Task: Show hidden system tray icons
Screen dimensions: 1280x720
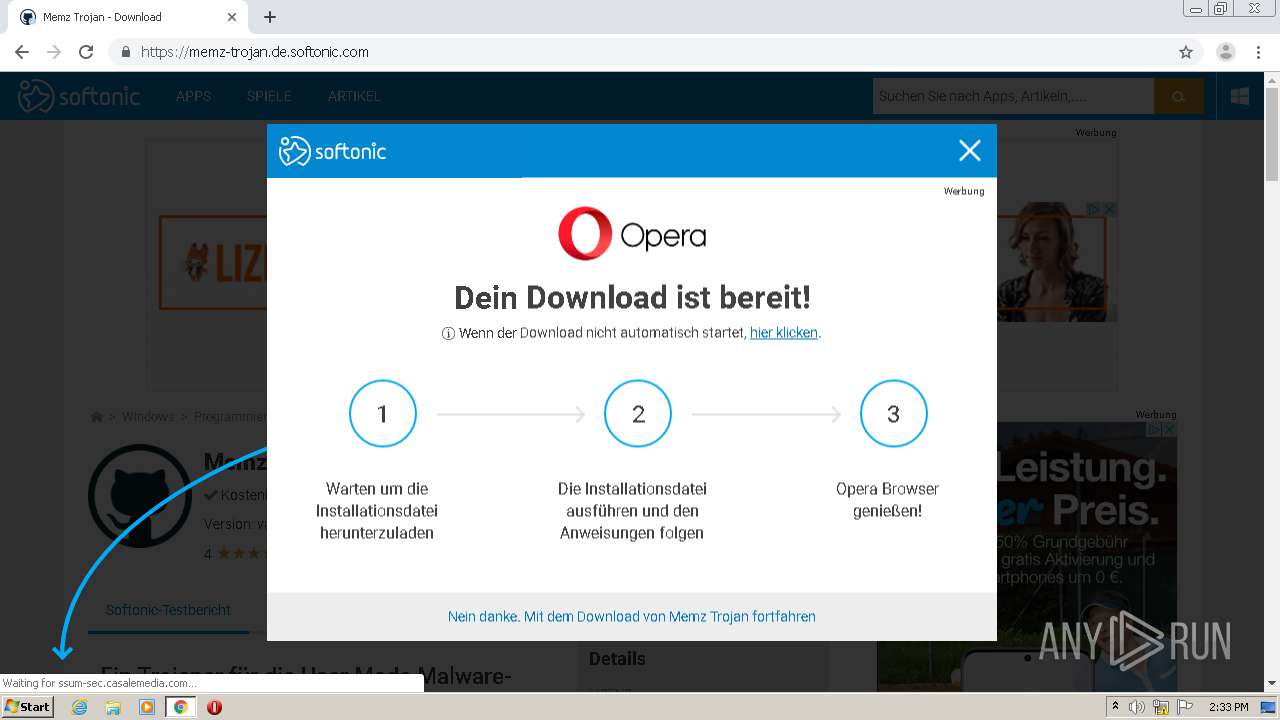Action: click(x=1115, y=707)
